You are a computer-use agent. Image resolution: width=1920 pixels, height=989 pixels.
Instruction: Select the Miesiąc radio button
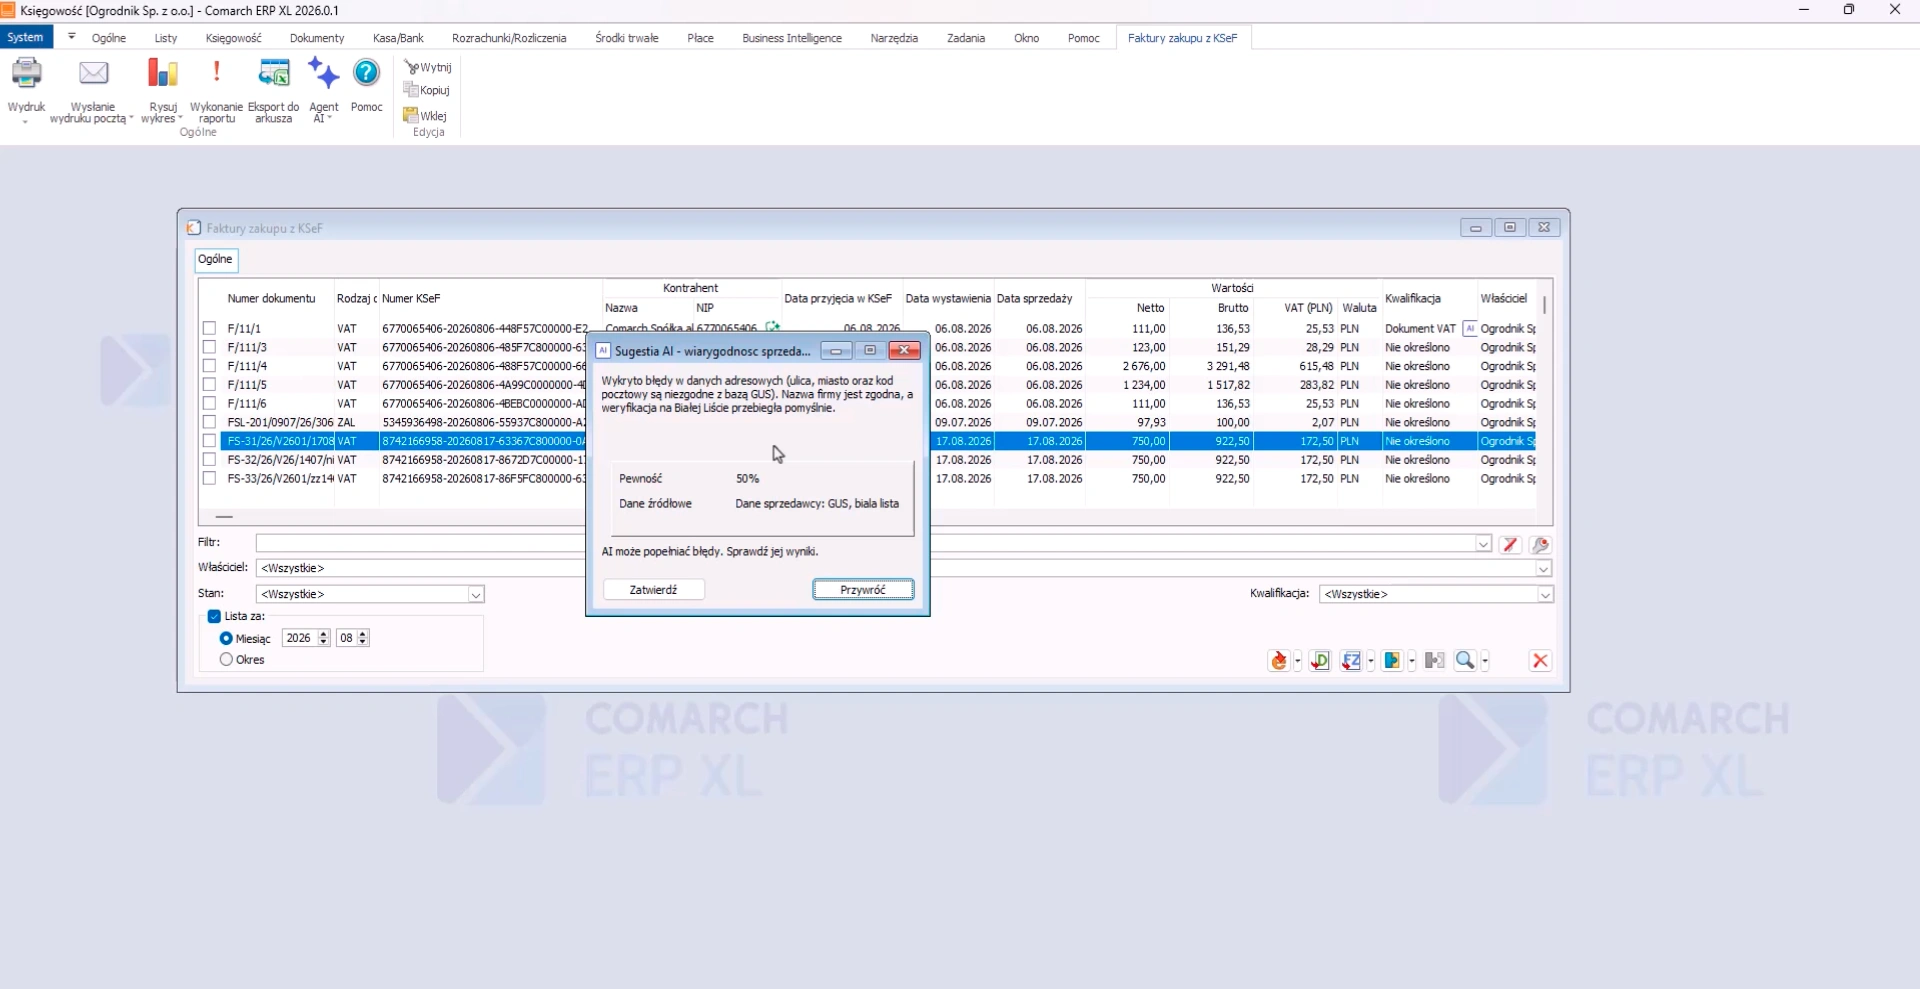pos(226,638)
